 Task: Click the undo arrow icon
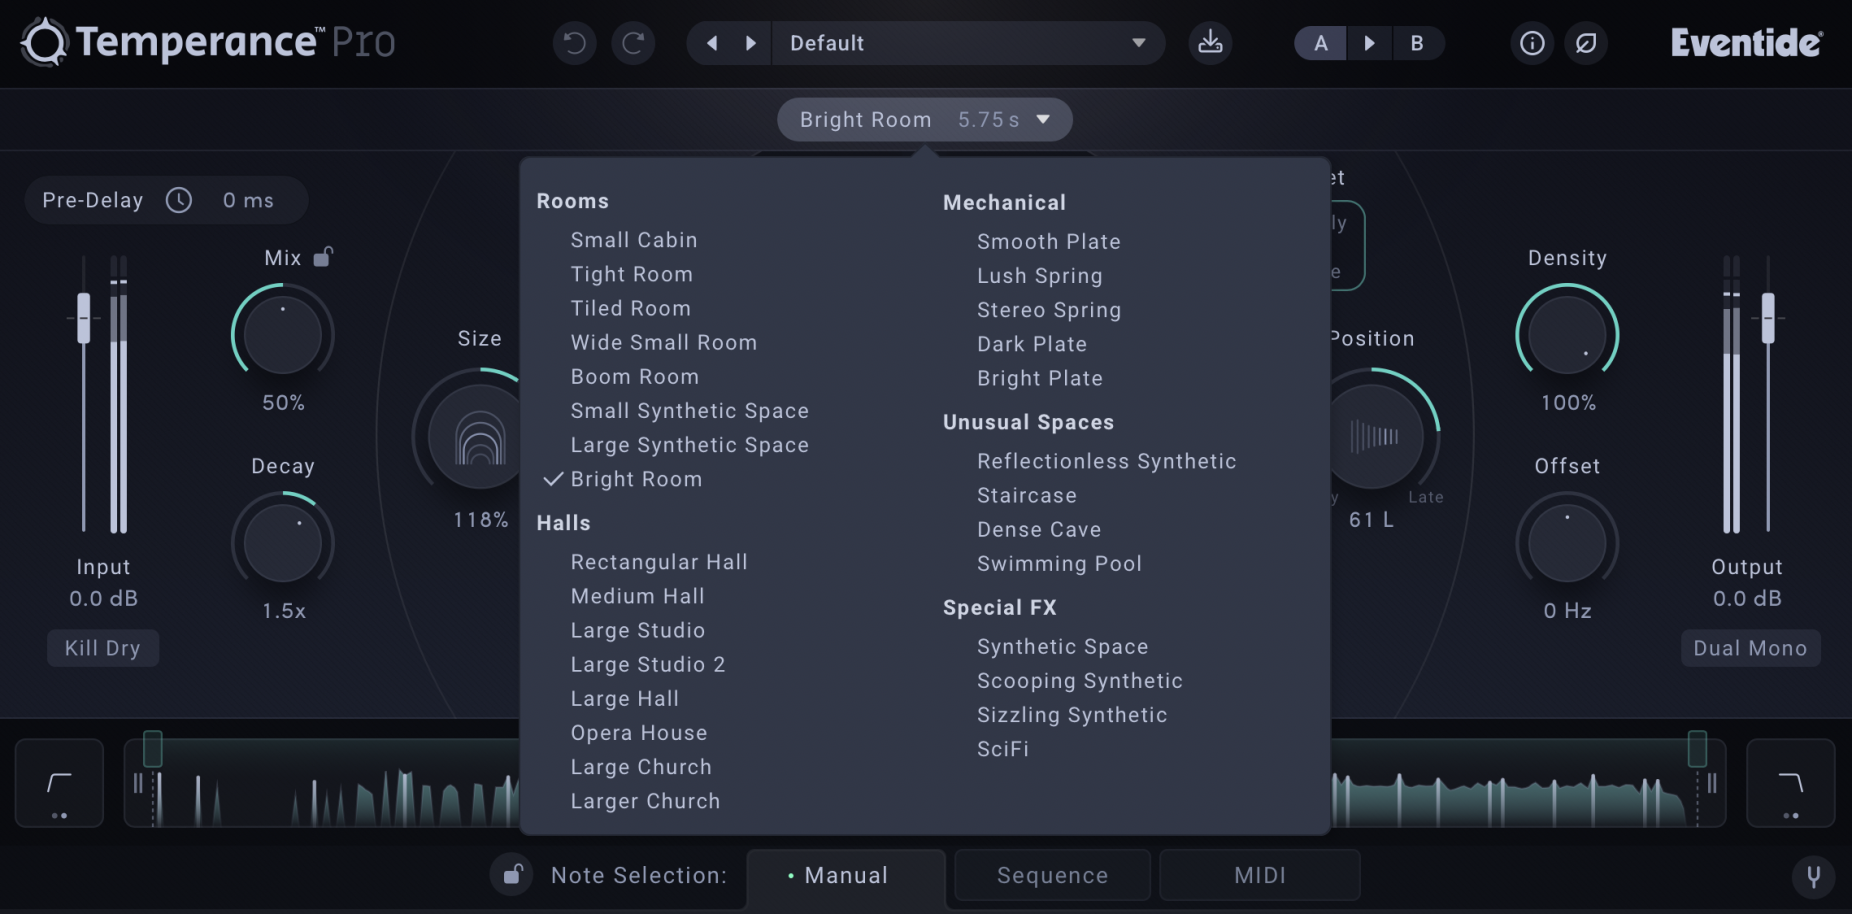pos(574,43)
